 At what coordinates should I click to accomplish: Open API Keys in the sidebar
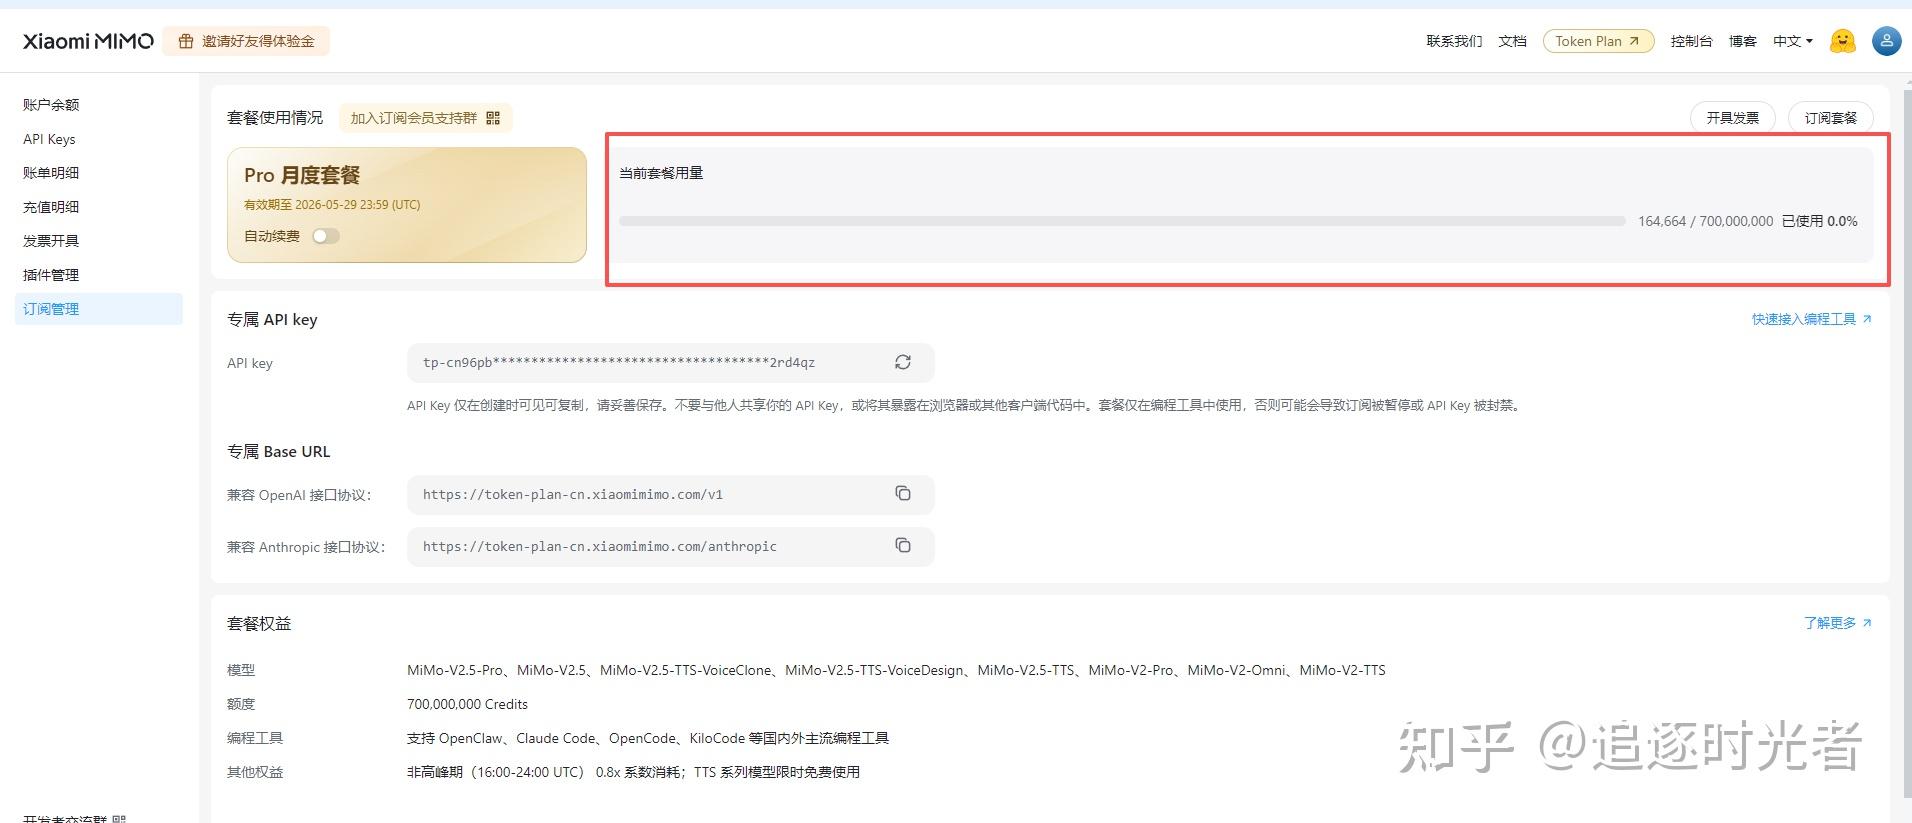click(x=49, y=139)
